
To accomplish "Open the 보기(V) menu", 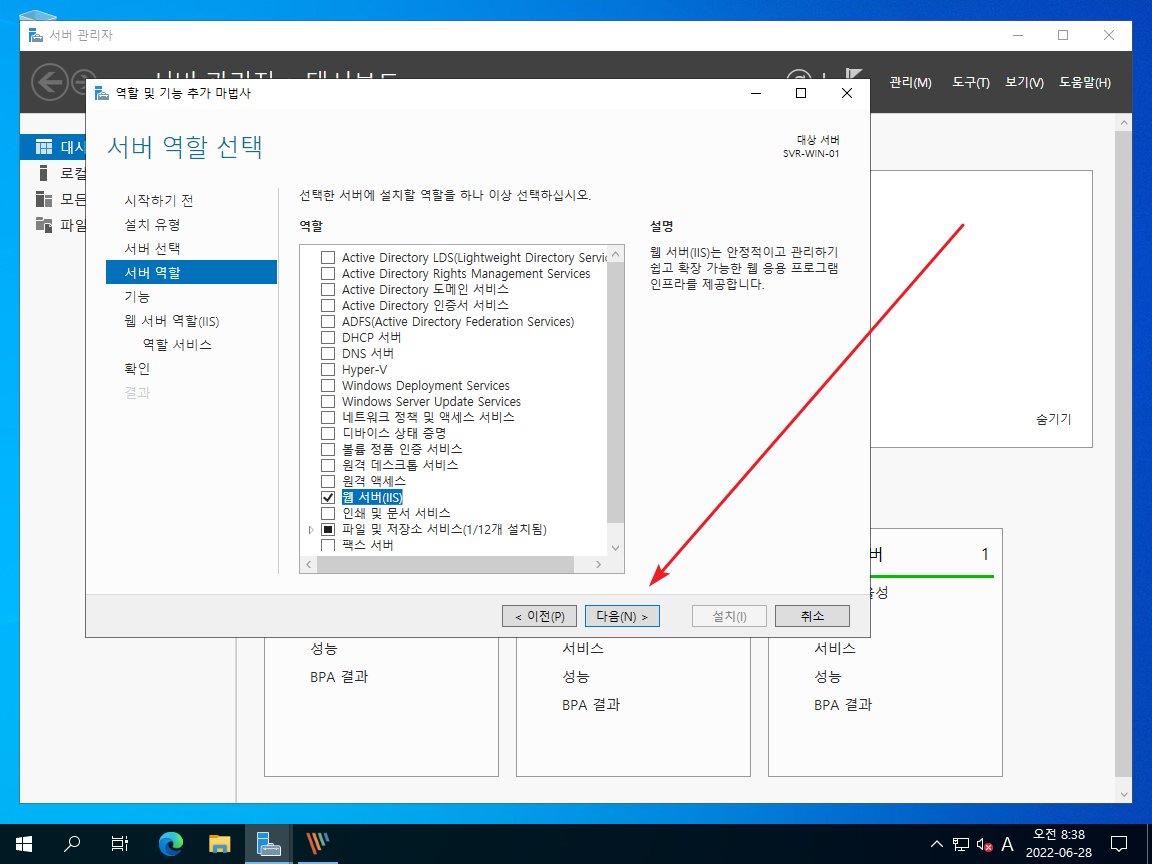I will pos(1024,82).
